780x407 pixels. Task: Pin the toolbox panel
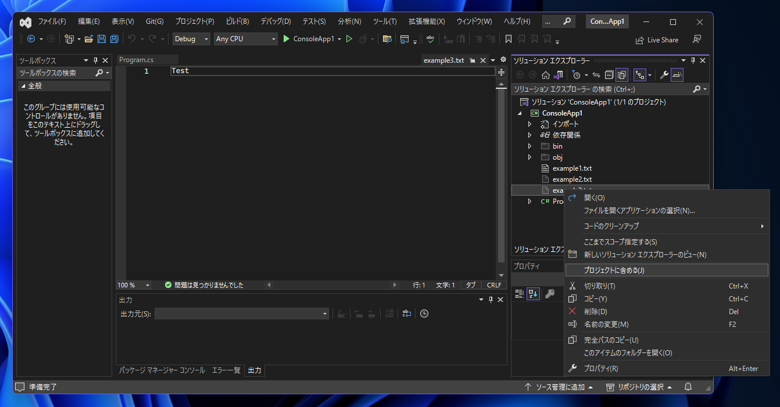[96, 60]
